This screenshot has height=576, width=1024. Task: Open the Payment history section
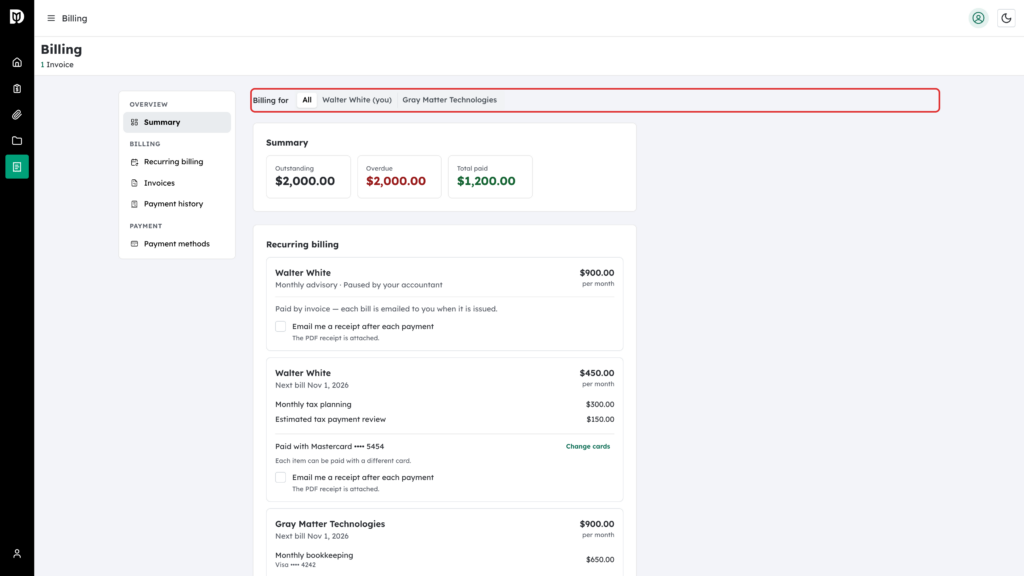[177, 204]
